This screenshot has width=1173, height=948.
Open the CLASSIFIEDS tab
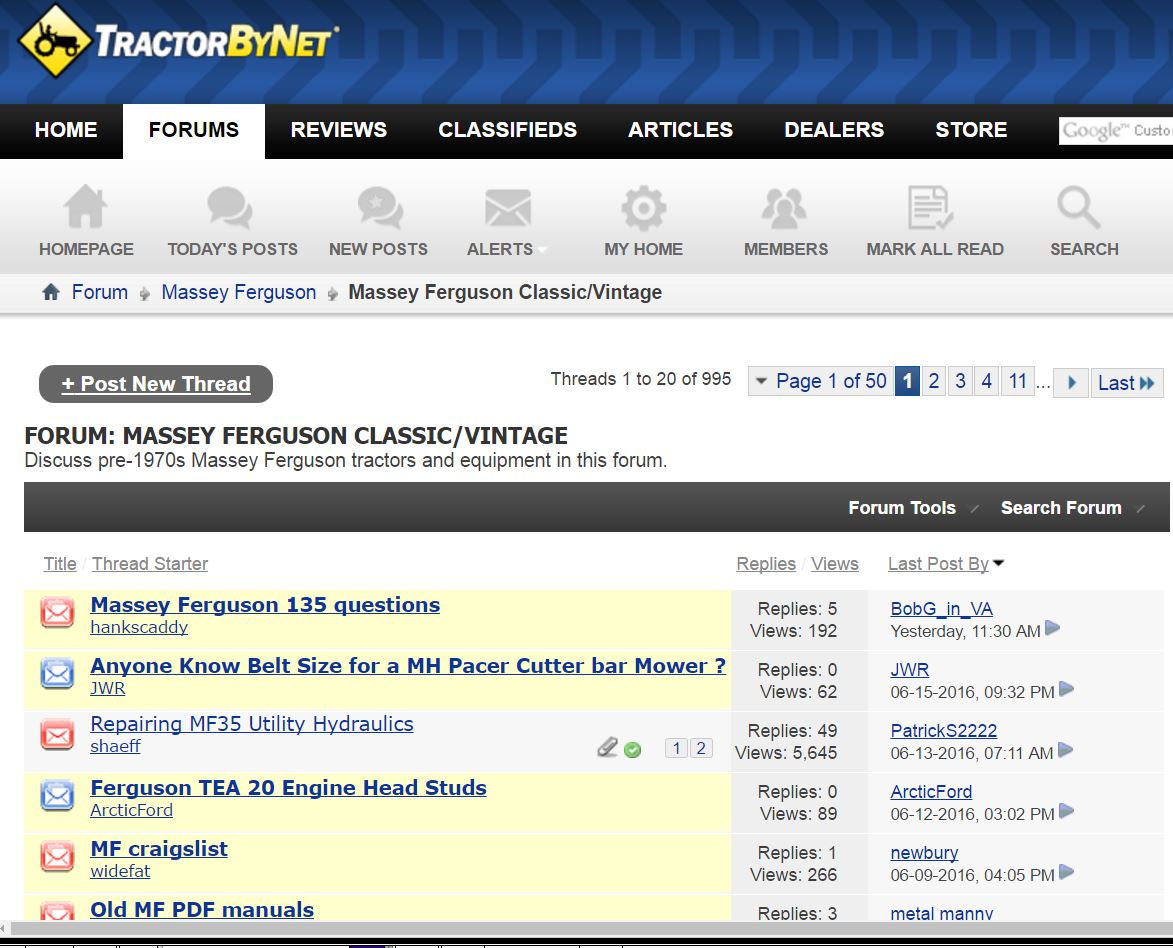507,130
